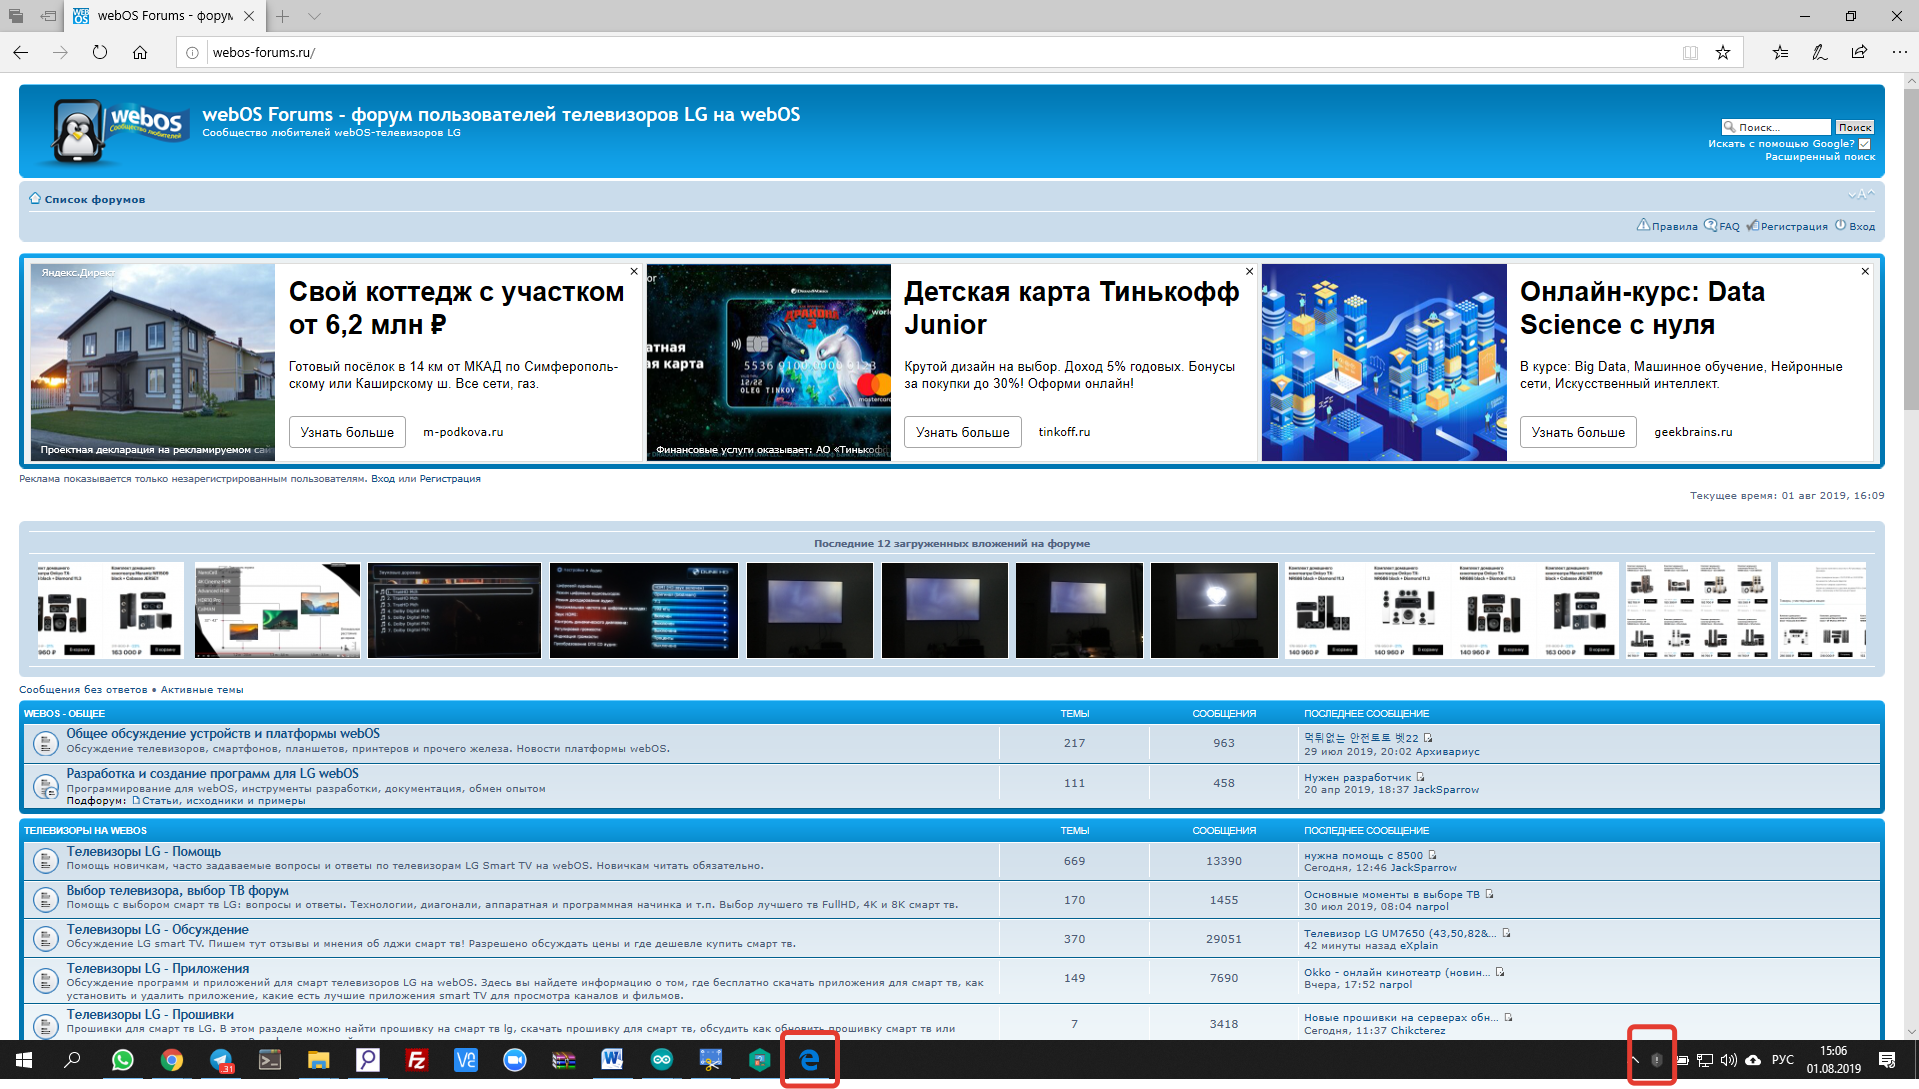Open Zoom from the taskbar

515,1060
